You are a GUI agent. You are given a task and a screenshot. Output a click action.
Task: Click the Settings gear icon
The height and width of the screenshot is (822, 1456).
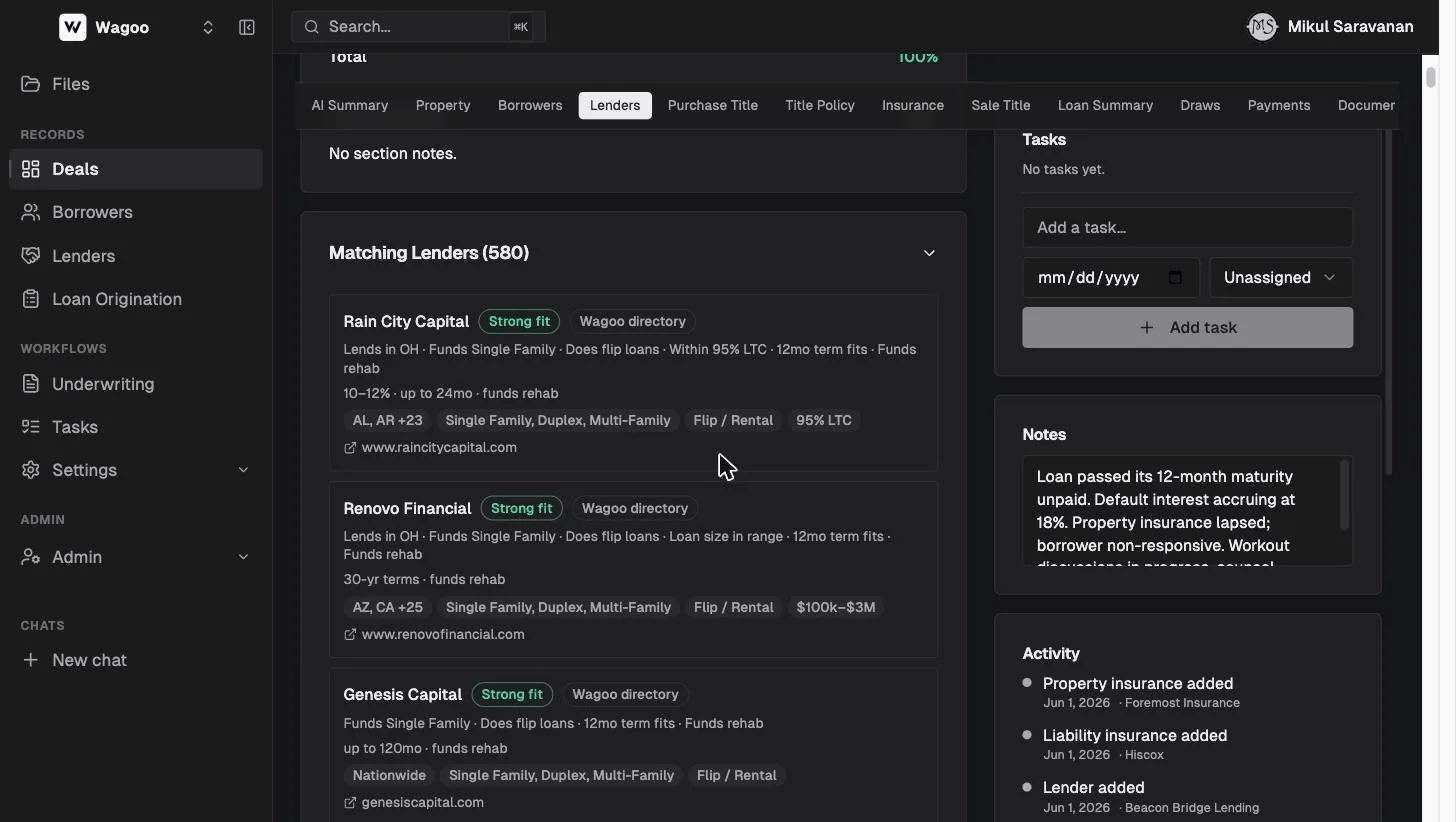tap(31, 470)
